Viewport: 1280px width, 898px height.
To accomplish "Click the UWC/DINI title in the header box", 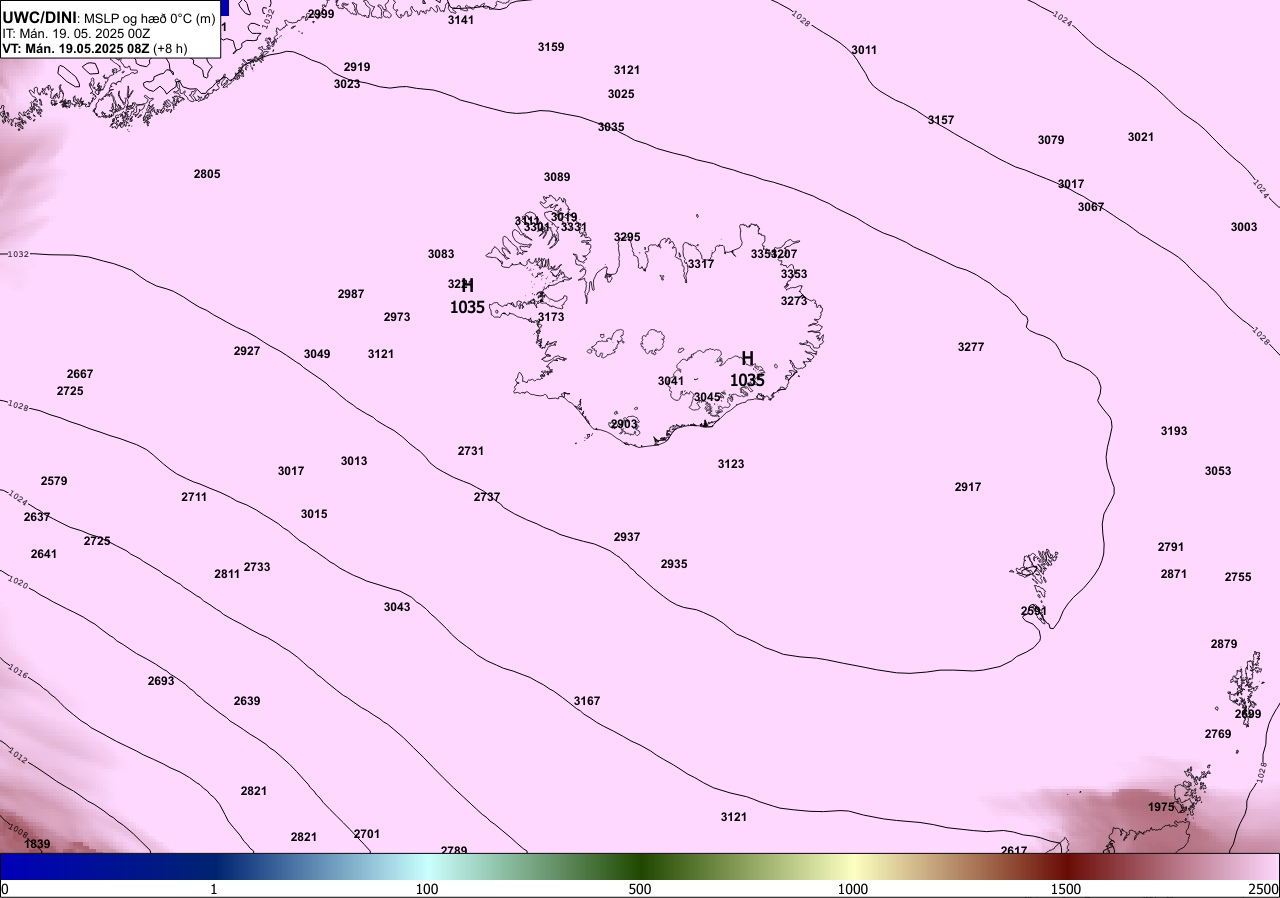I will click(x=39, y=17).
